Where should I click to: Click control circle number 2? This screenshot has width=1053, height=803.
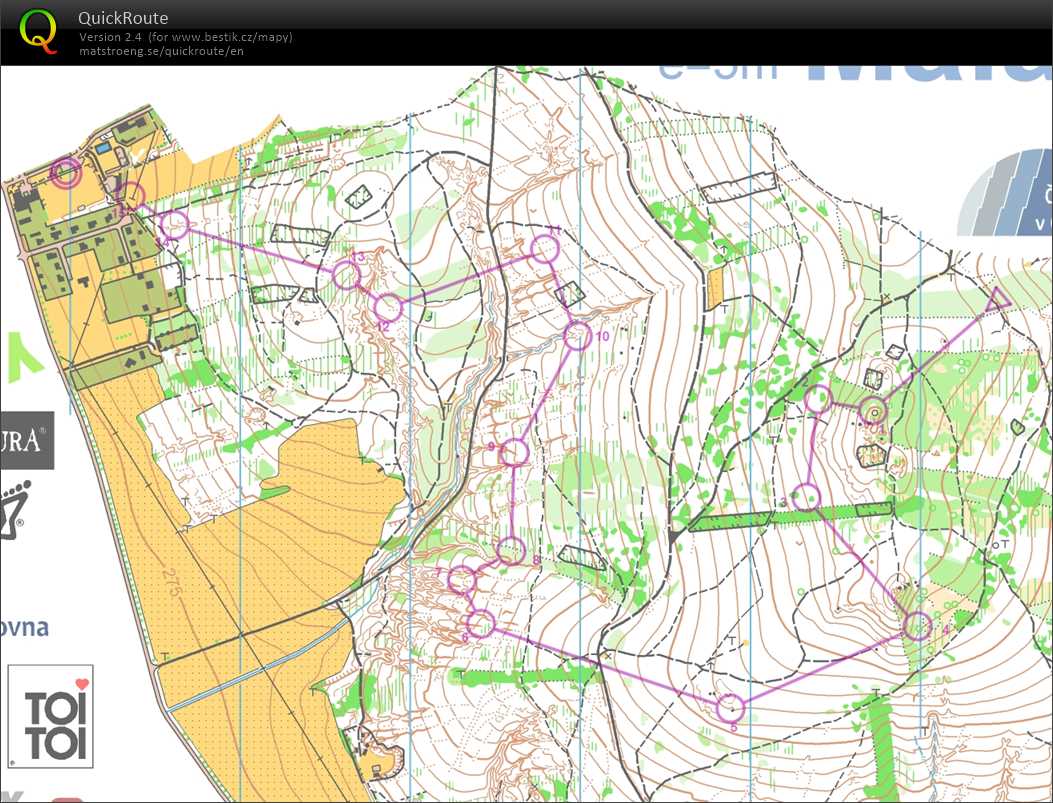(819, 399)
